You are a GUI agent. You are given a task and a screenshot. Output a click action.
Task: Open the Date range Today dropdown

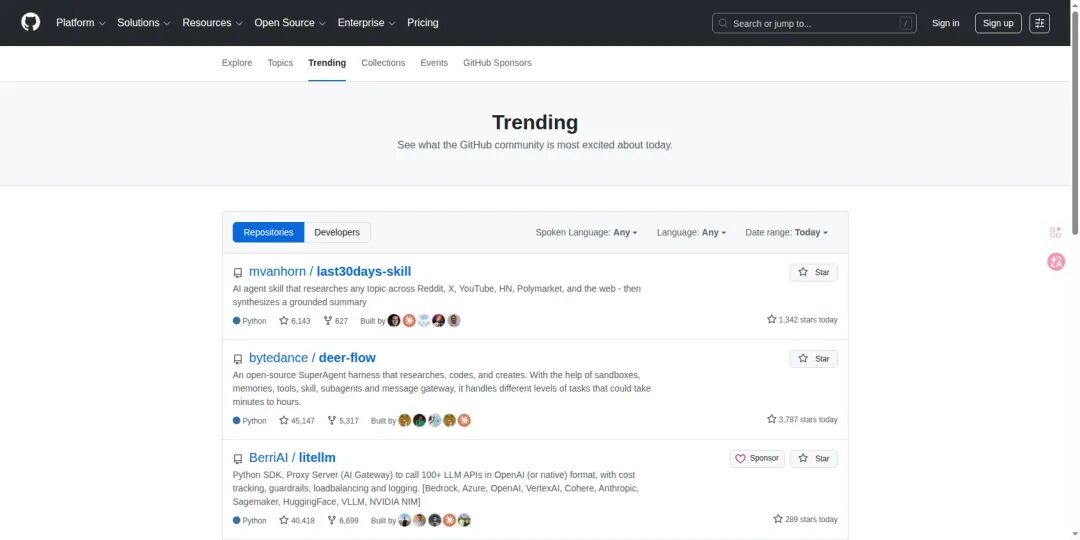(x=787, y=233)
